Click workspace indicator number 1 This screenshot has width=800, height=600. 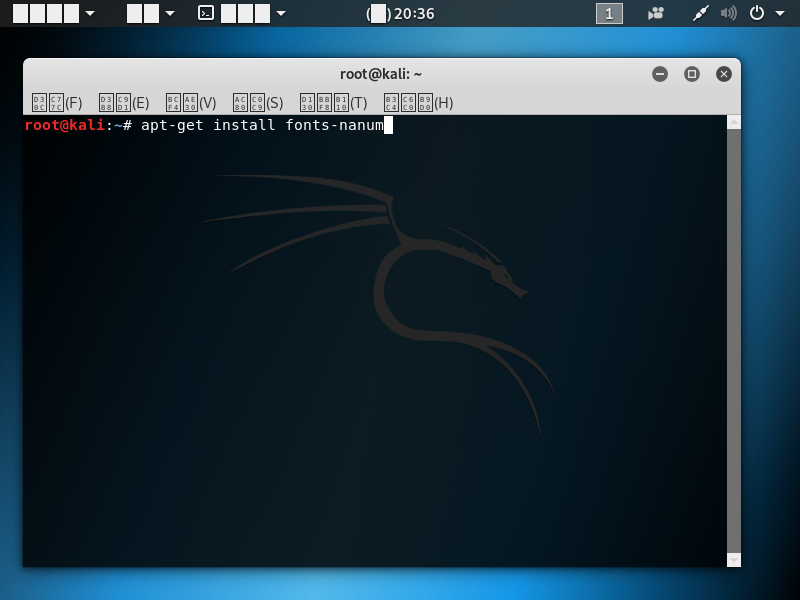[x=609, y=13]
